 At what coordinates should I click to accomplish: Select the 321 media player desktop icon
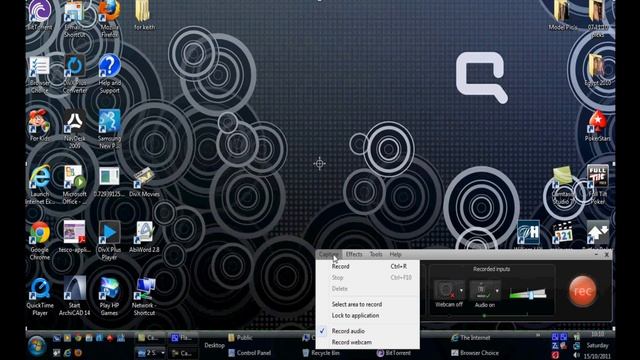click(x=562, y=233)
